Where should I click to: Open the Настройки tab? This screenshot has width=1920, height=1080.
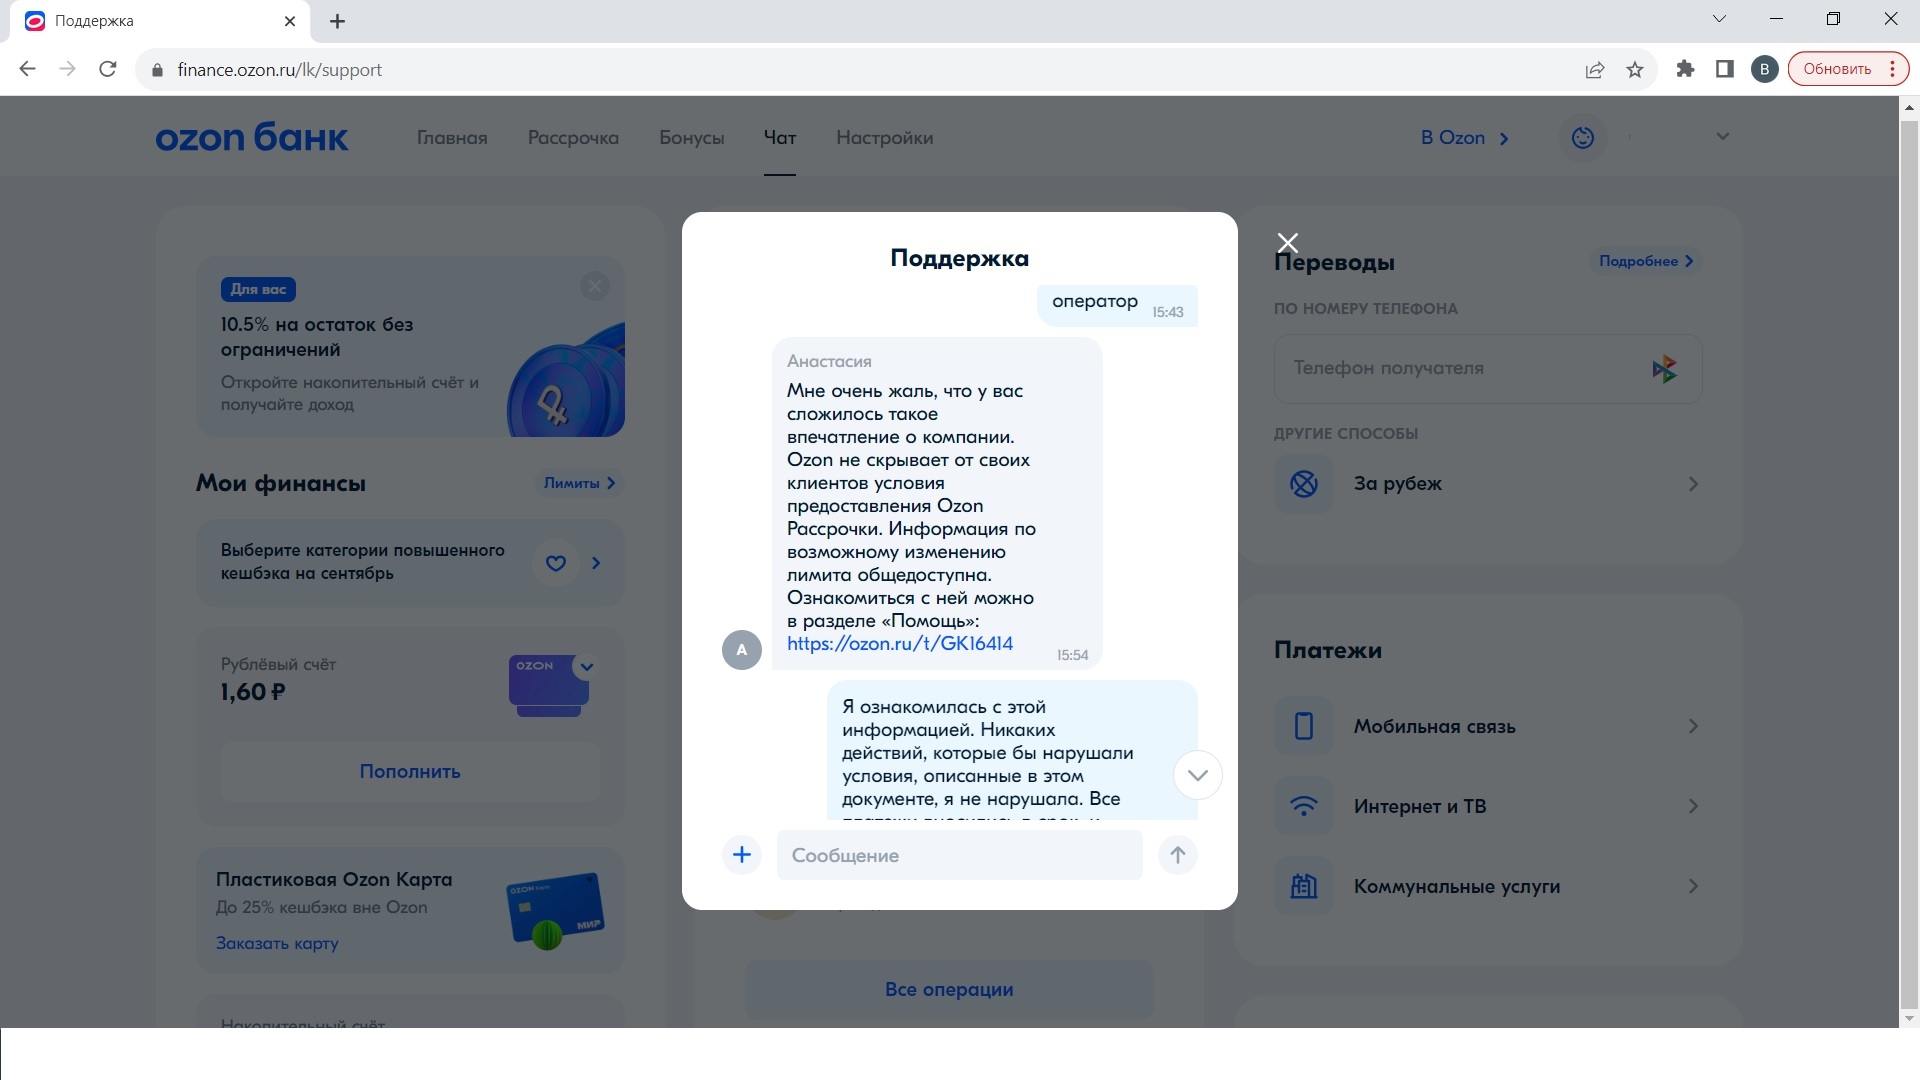[885, 138]
